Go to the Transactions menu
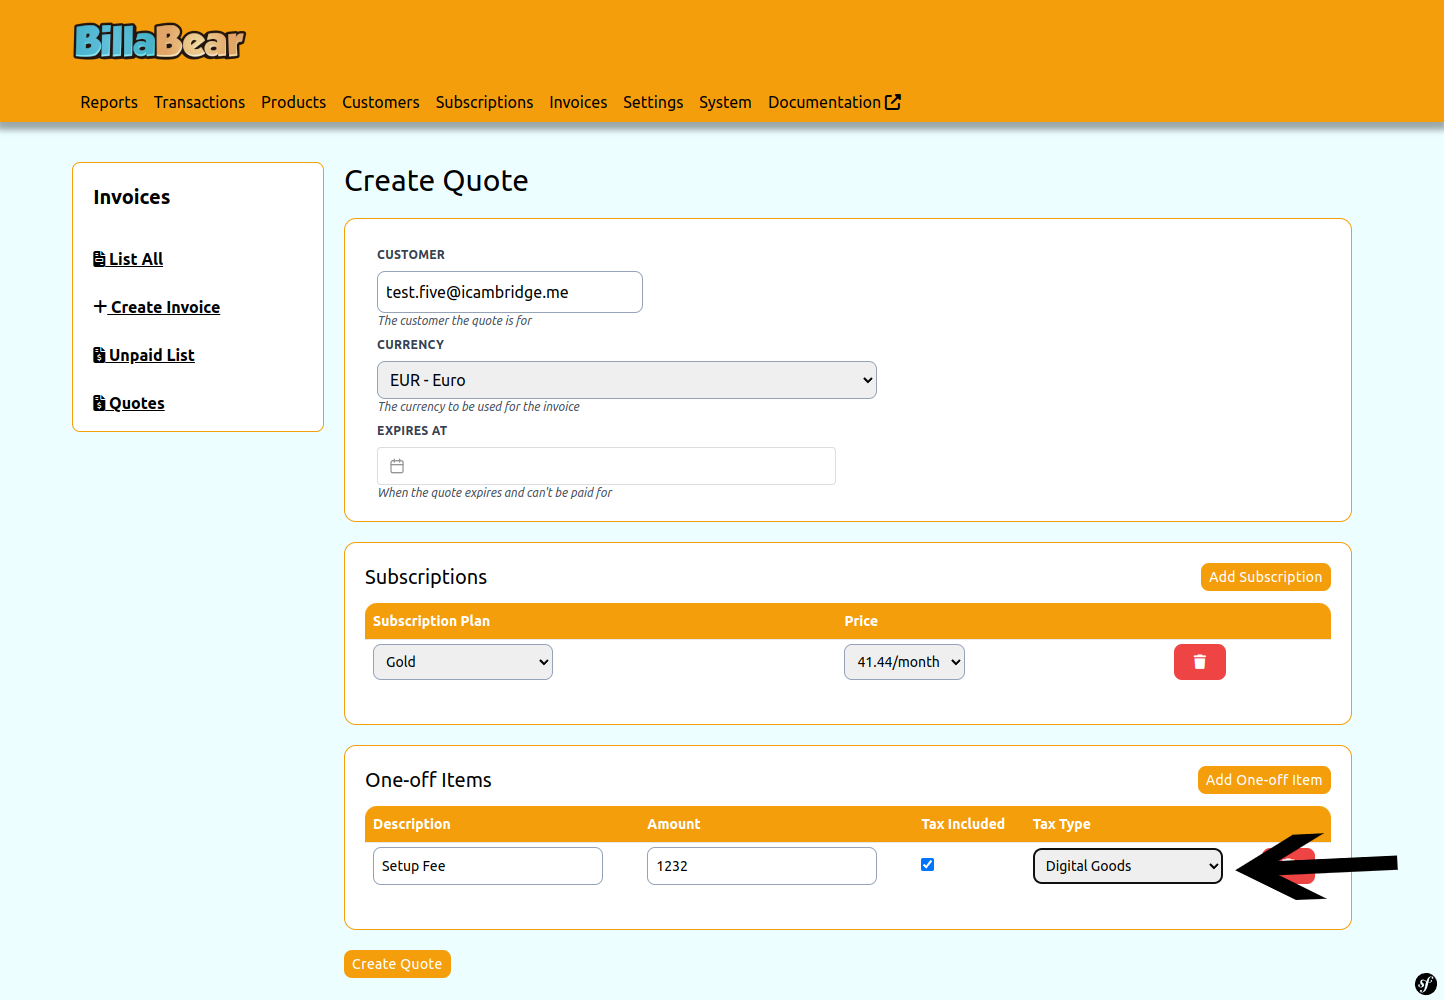Image resolution: width=1444 pixels, height=1000 pixels. point(199,102)
